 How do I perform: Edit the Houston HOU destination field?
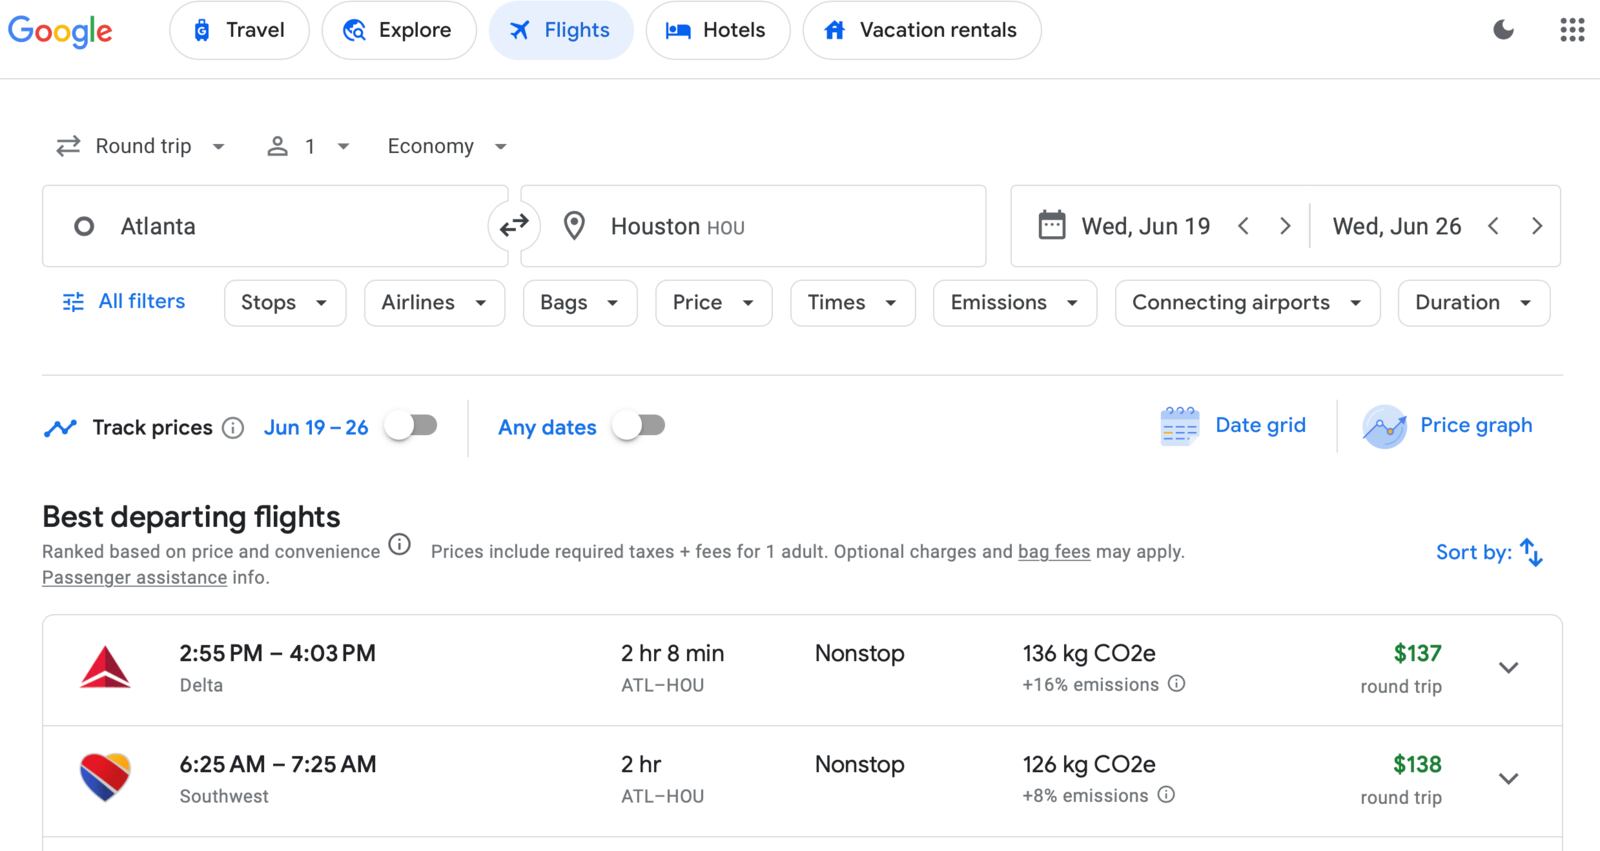[753, 226]
